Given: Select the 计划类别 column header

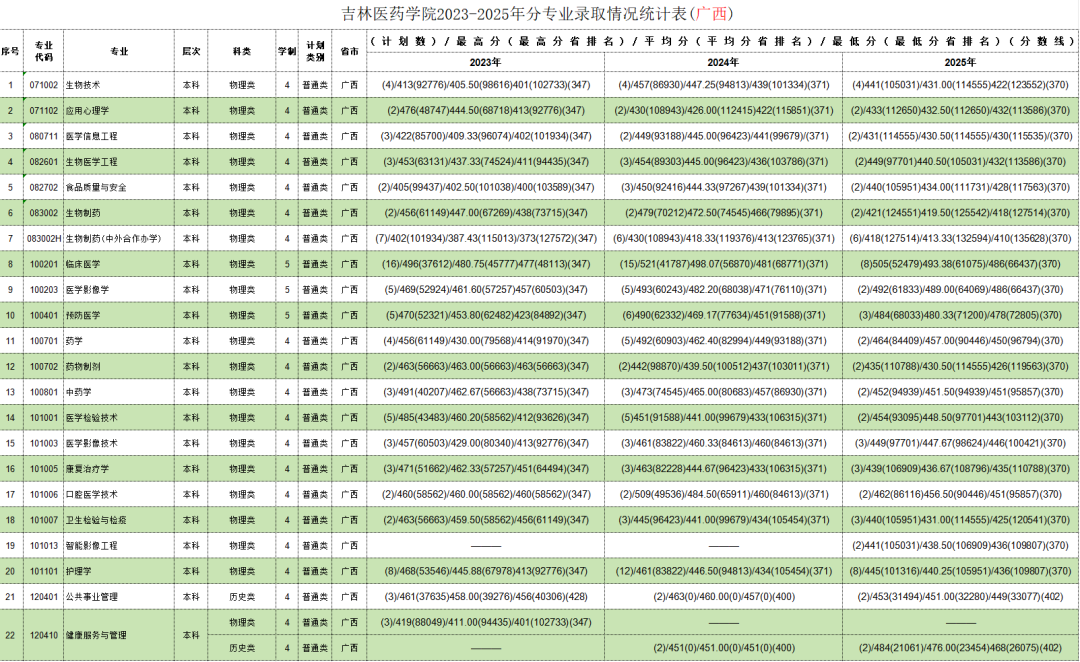Looking at the screenshot, I should click(315, 51).
